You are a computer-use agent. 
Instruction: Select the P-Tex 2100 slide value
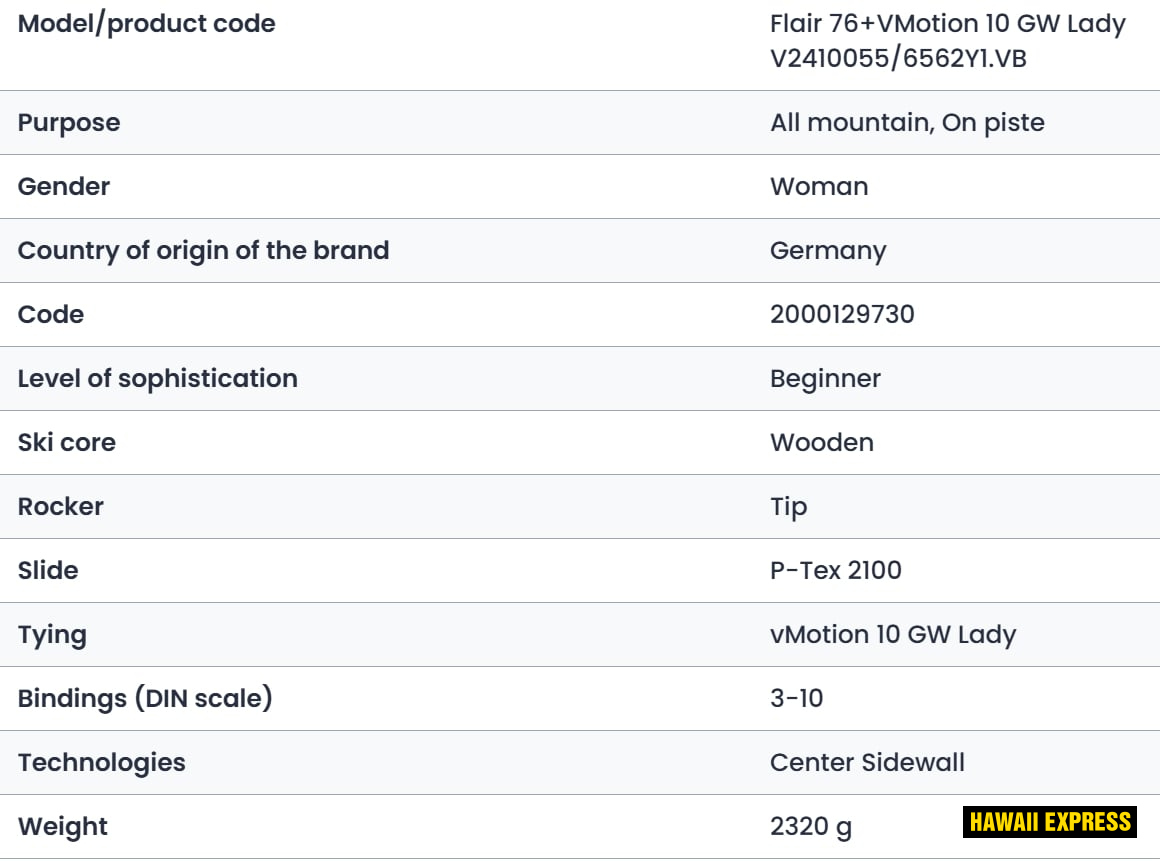pos(836,571)
